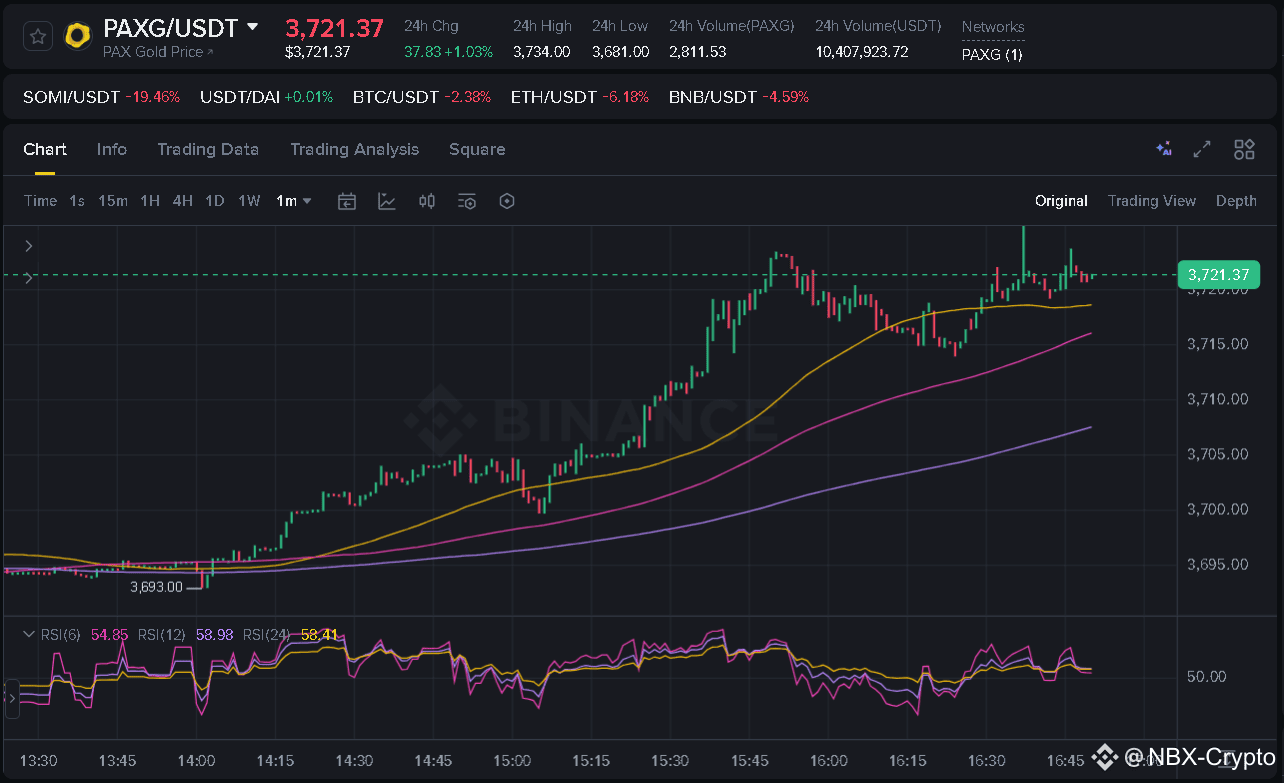Expand the upper chart legend chevron
1284x783 pixels.
[x=29, y=245]
